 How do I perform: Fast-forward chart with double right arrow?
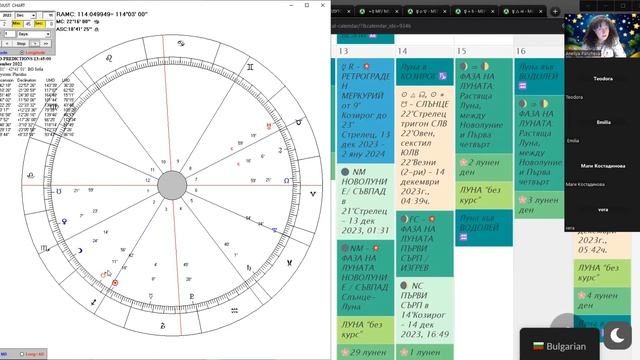[x=46, y=43]
